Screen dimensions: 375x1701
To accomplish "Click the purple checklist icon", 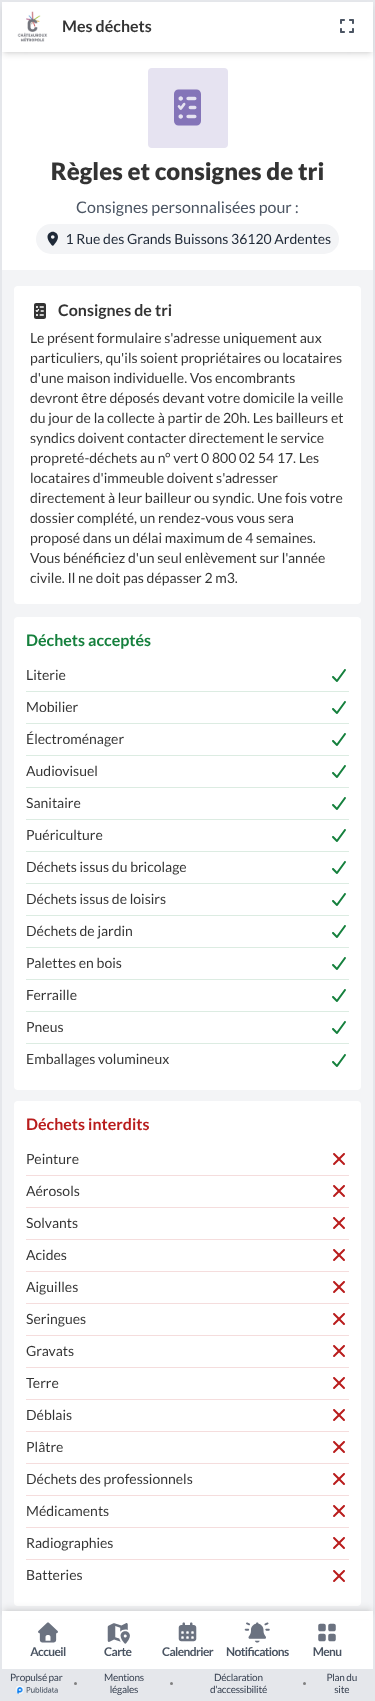I will pos(188,108).
